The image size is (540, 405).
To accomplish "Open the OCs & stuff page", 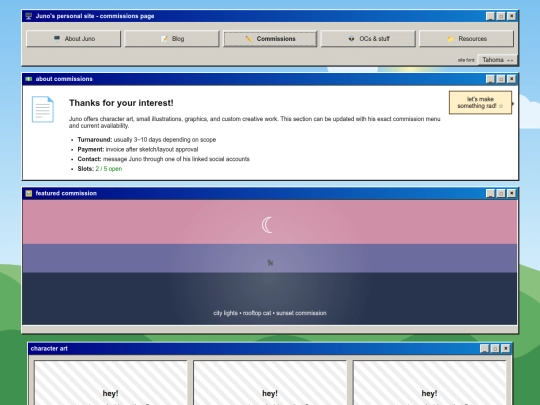I will (x=368, y=39).
